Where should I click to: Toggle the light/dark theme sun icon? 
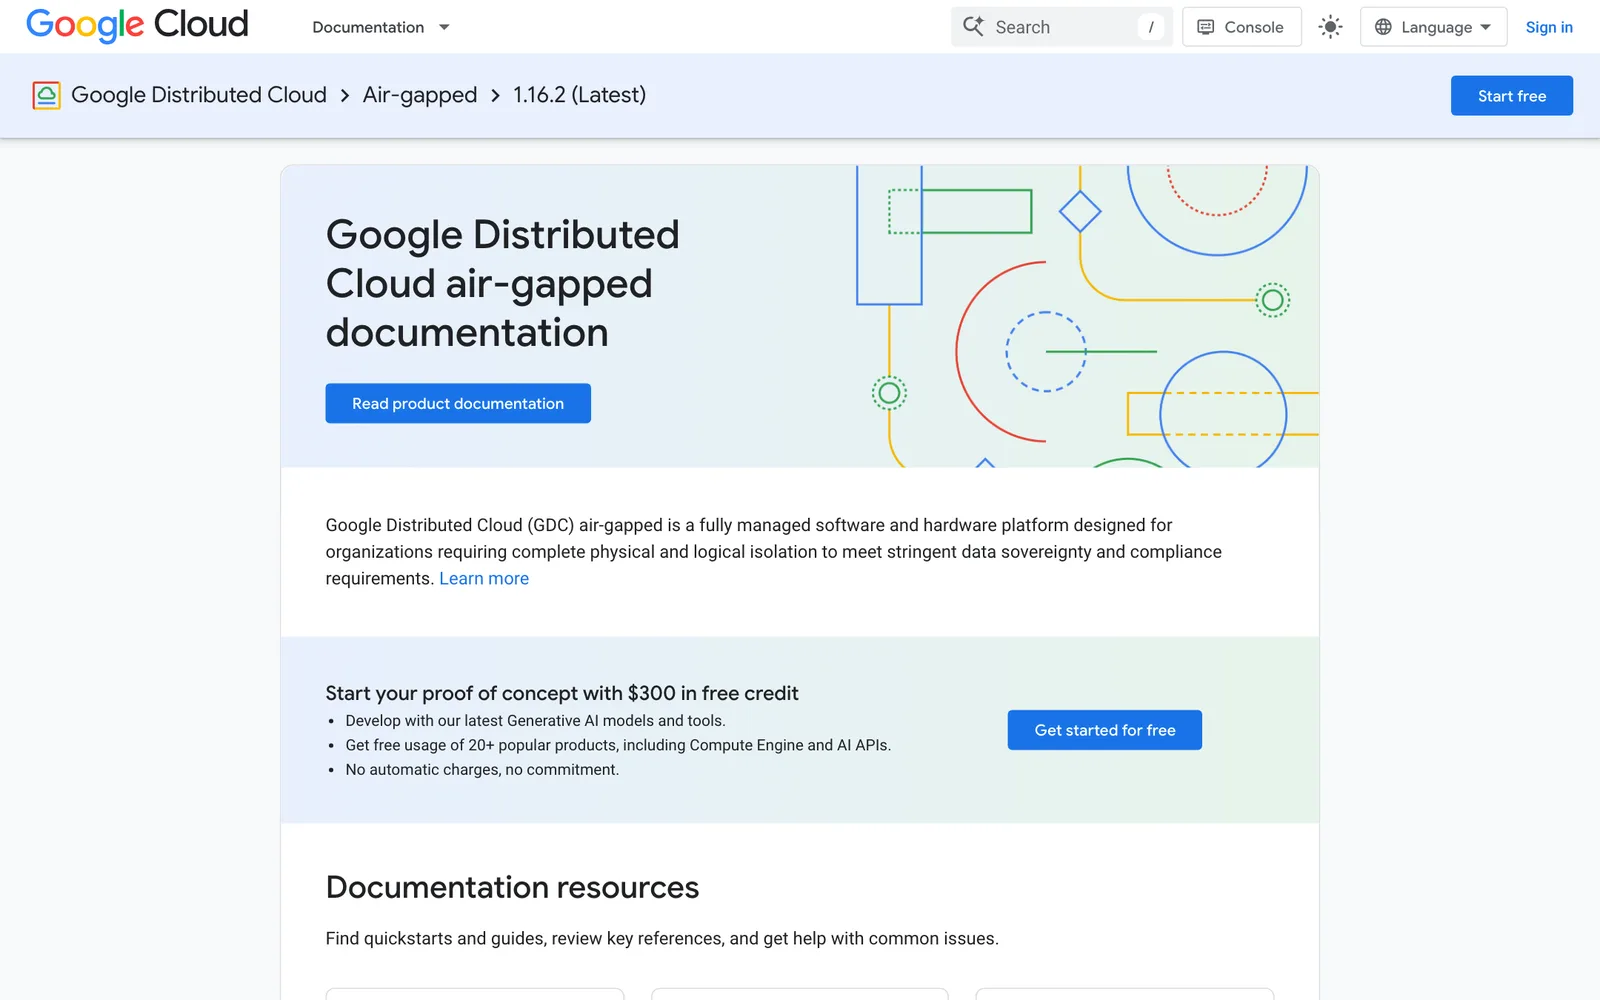pos(1330,27)
